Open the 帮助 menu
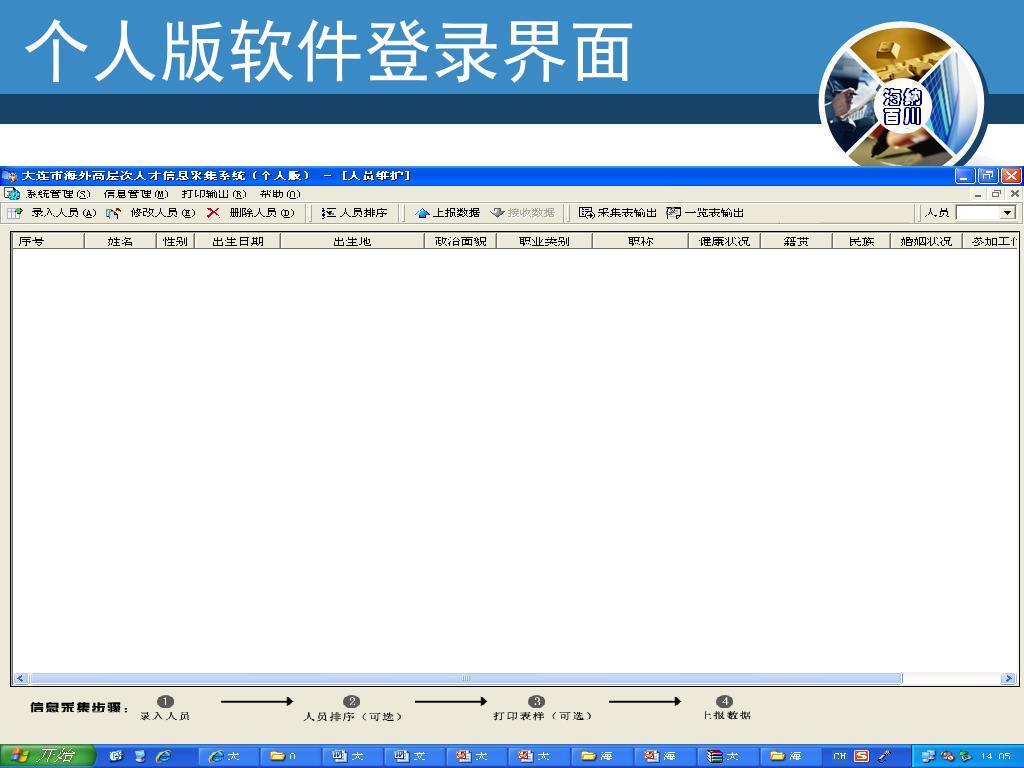The image size is (1024, 768). pyautogui.click(x=279, y=194)
